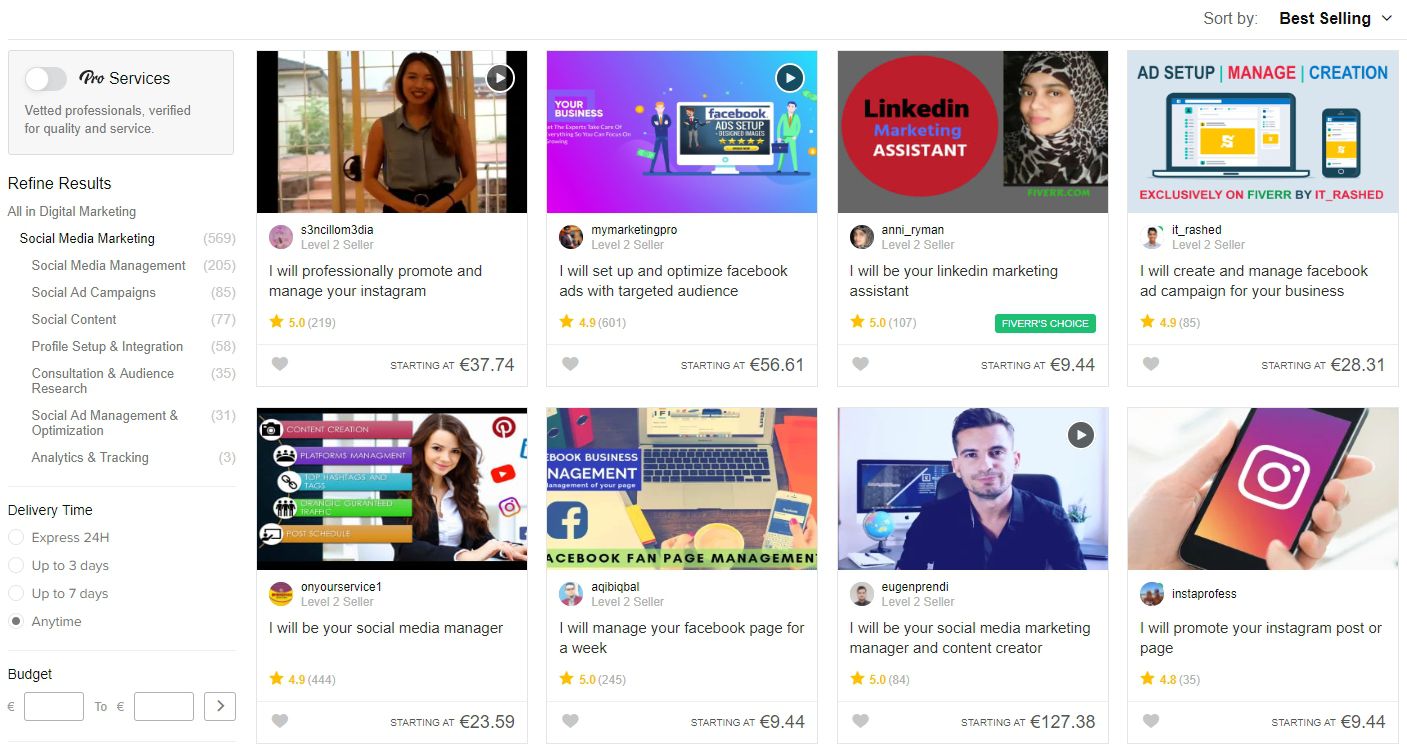Click heart icon on mymarketingpro facebook ads gig
The image size is (1407, 750).
pyautogui.click(x=570, y=364)
